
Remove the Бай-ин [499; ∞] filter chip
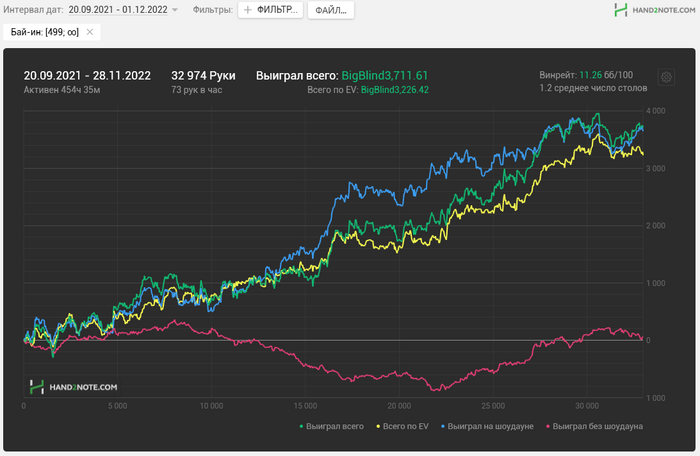tap(90, 32)
